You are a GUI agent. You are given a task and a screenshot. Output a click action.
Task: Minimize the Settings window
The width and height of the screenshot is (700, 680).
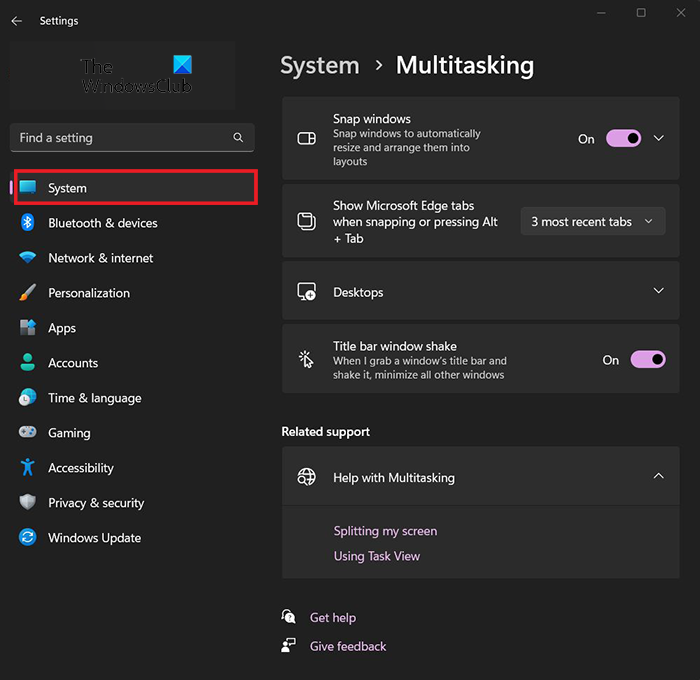coord(601,13)
